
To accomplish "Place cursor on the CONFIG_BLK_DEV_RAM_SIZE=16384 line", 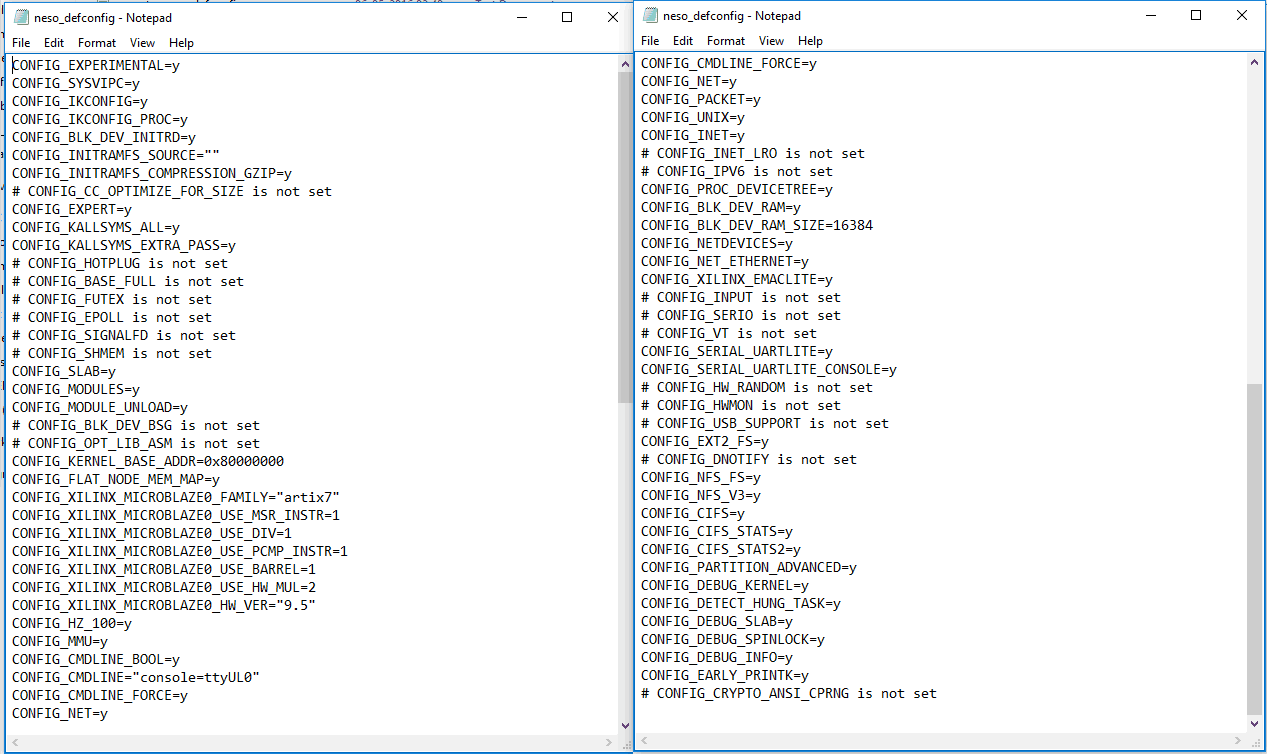I will (756, 225).
